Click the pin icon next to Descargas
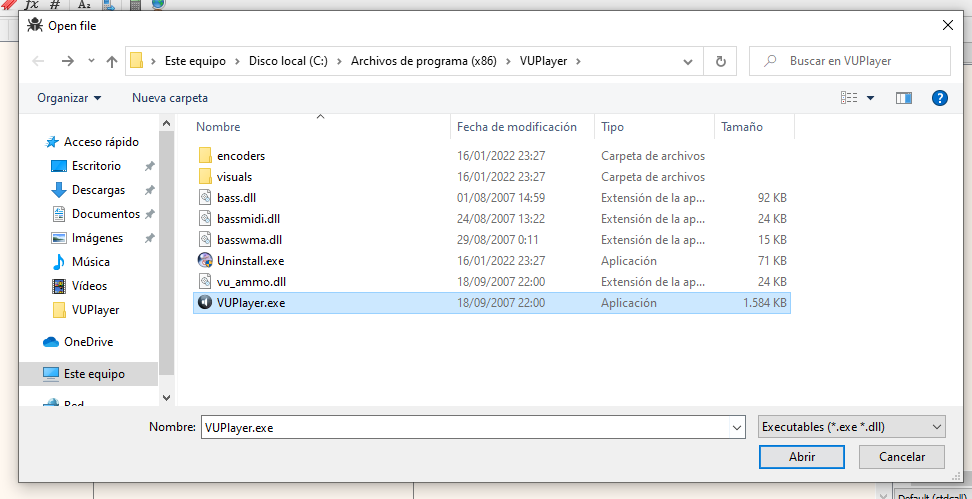The height and width of the screenshot is (499, 972). click(x=149, y=190)
